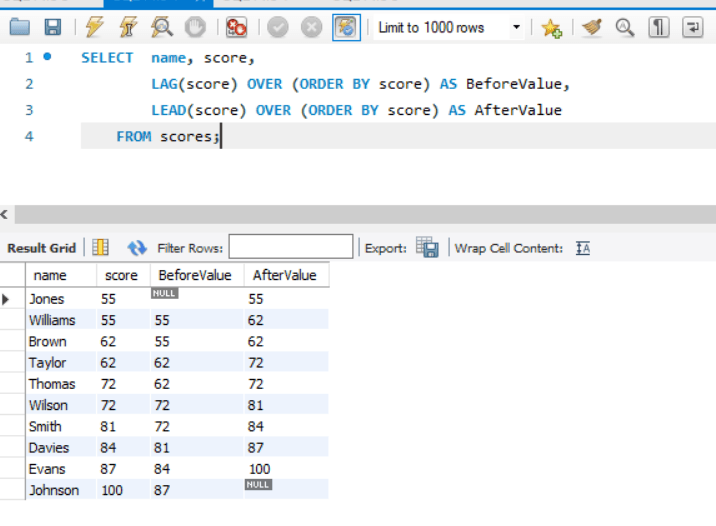Select the Taylor name cell
This screenshot has height=526, width=716.
pyautogui.click(x=61, y=363)
